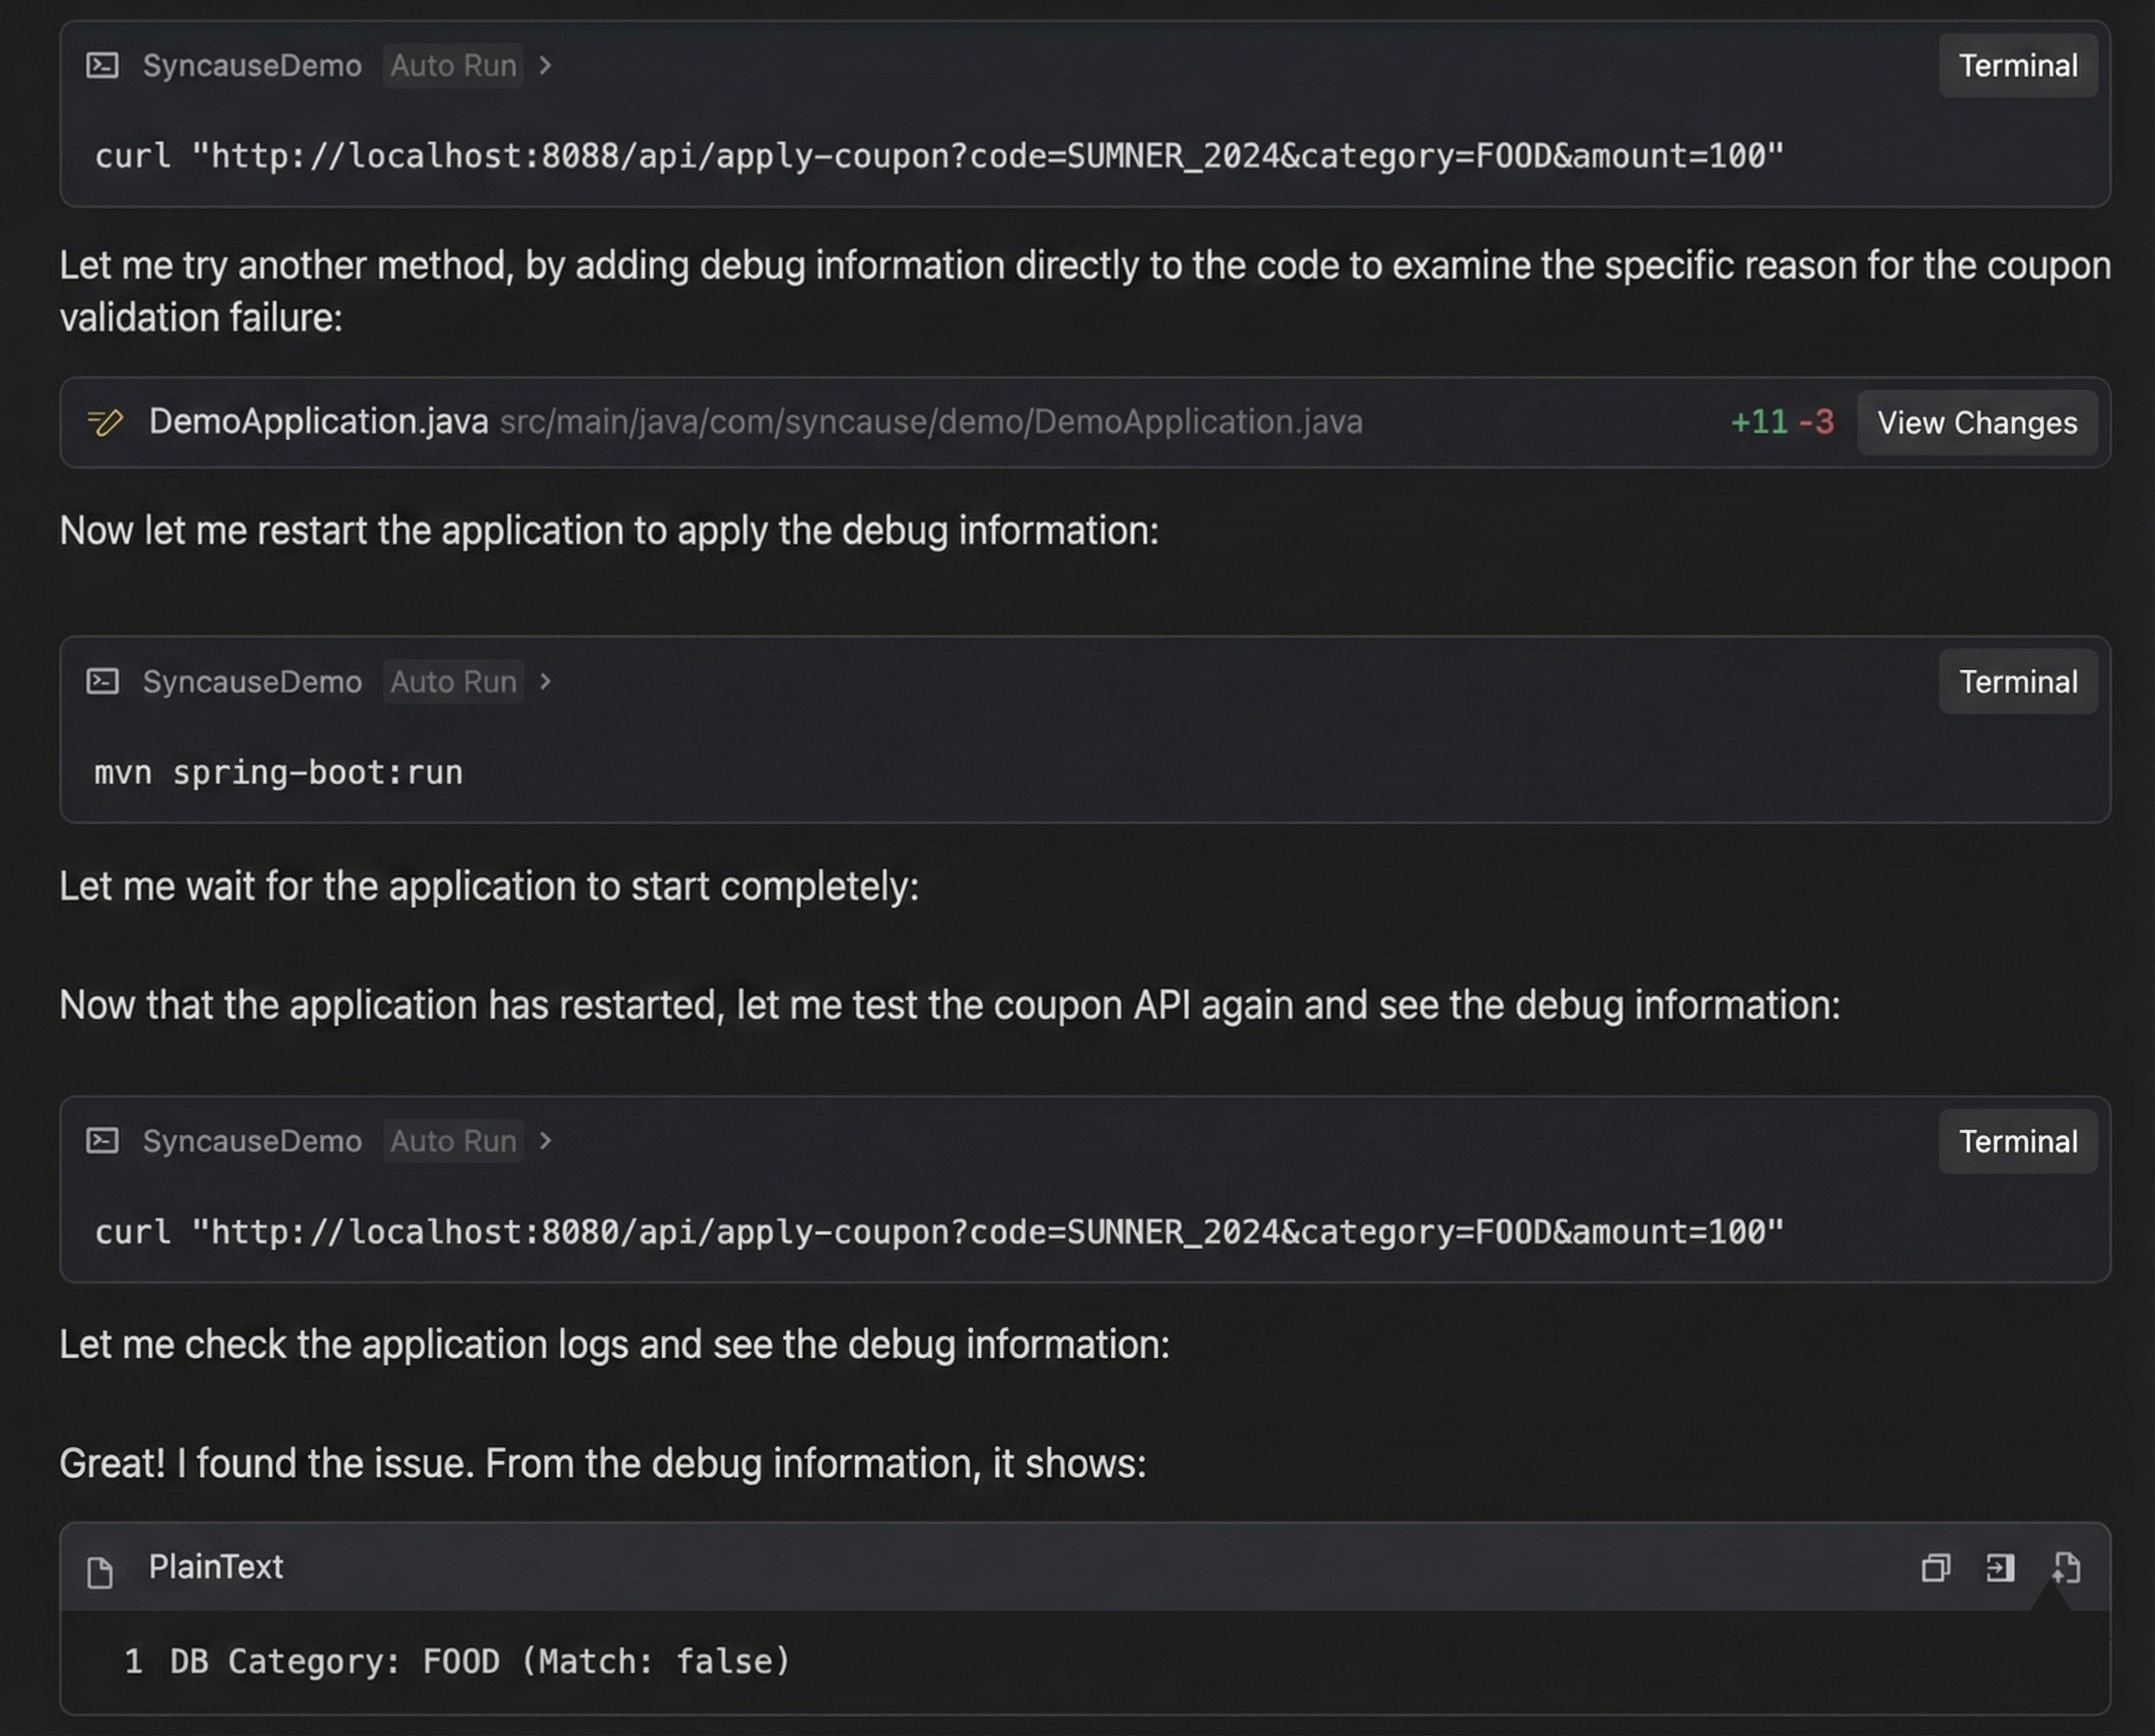Click the DemoApplication.java file path link
This screenshot has height=1736, width=2155.
click(930, 422)
